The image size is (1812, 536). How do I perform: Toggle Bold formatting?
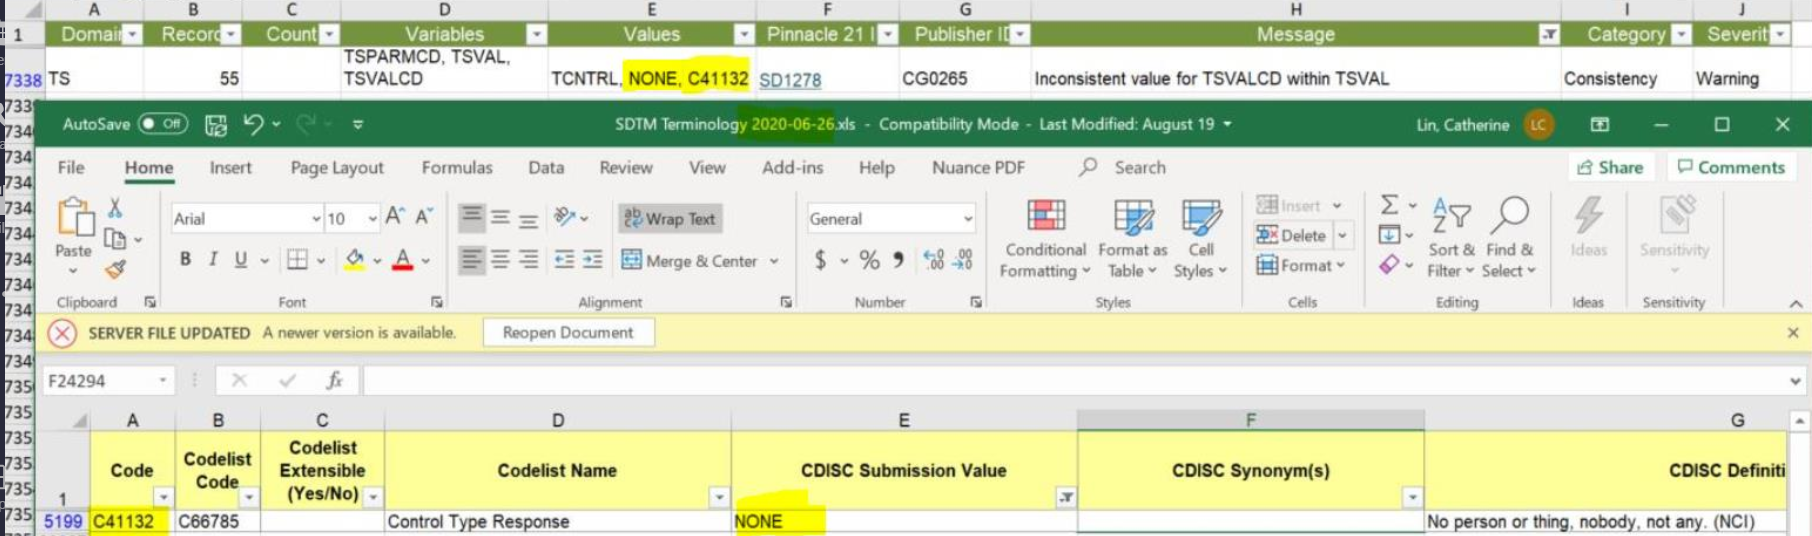point(185,260)
